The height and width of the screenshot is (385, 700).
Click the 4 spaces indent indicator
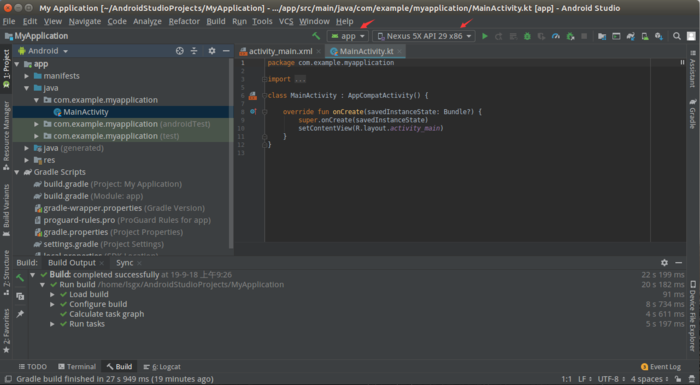(x=649, y=379)
